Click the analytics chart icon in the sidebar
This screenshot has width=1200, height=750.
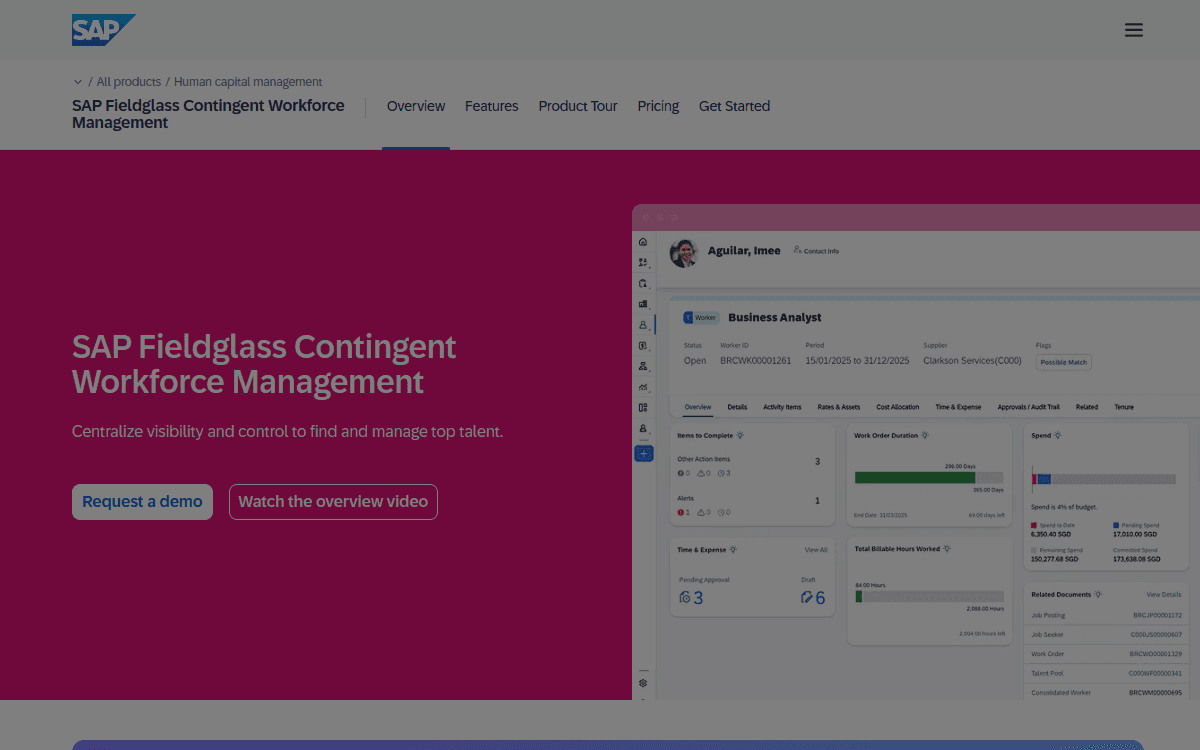coord(643,387)
